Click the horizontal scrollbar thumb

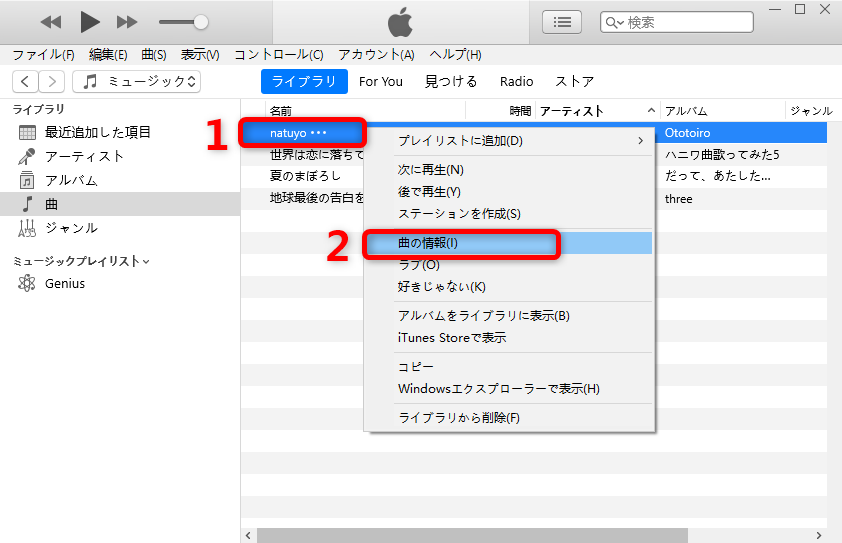[472, 535]
